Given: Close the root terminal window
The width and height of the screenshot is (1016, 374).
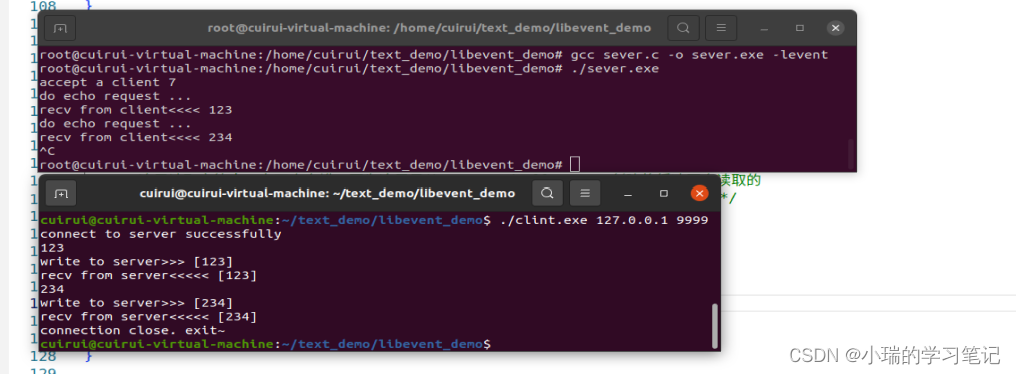Looking at the screenshot, I should 835,29.
